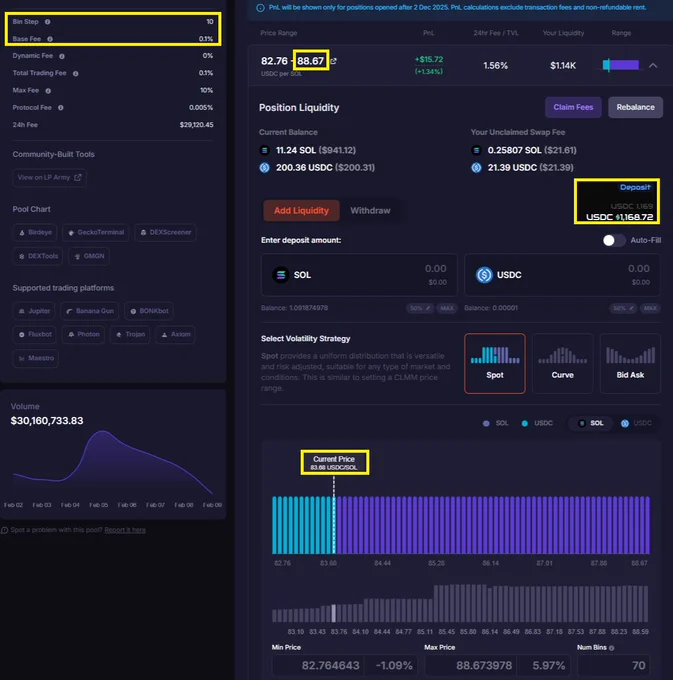Switch chart price toggle to SOL
Screen dimensions: 673x680
coord(591,423)
